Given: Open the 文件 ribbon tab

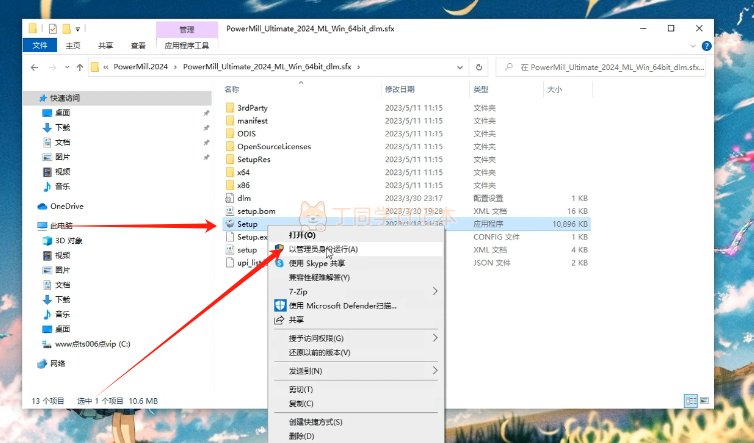Looking at the screenshot, I should [x=40, y=46].
